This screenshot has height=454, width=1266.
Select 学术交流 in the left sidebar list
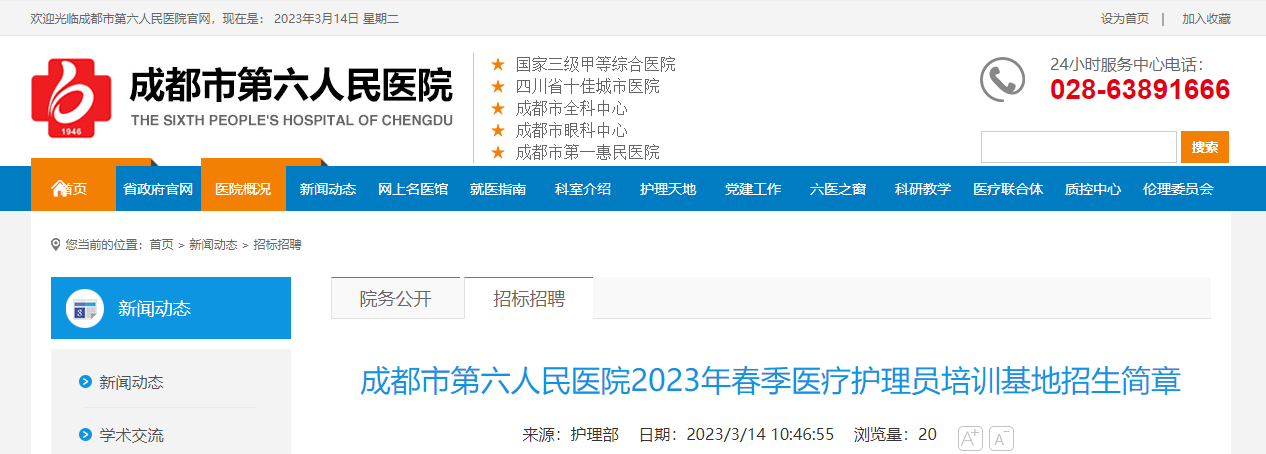pos(131,435)
